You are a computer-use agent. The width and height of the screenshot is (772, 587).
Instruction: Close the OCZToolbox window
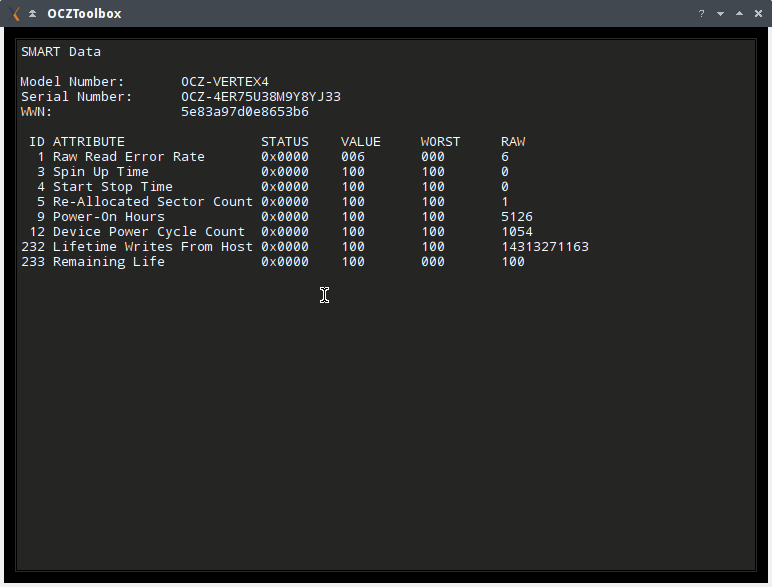758,14
